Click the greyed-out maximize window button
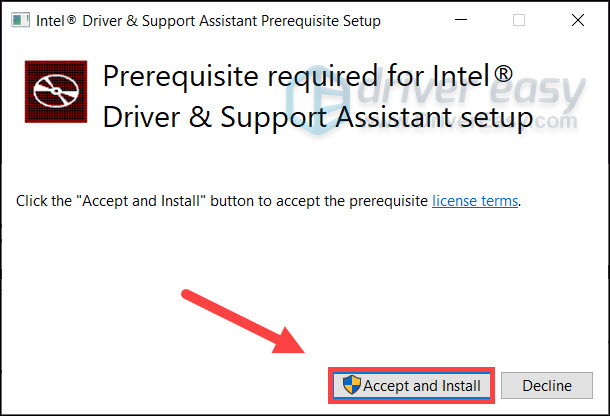This screenshot has height=416, width=610. click(518, 20)
